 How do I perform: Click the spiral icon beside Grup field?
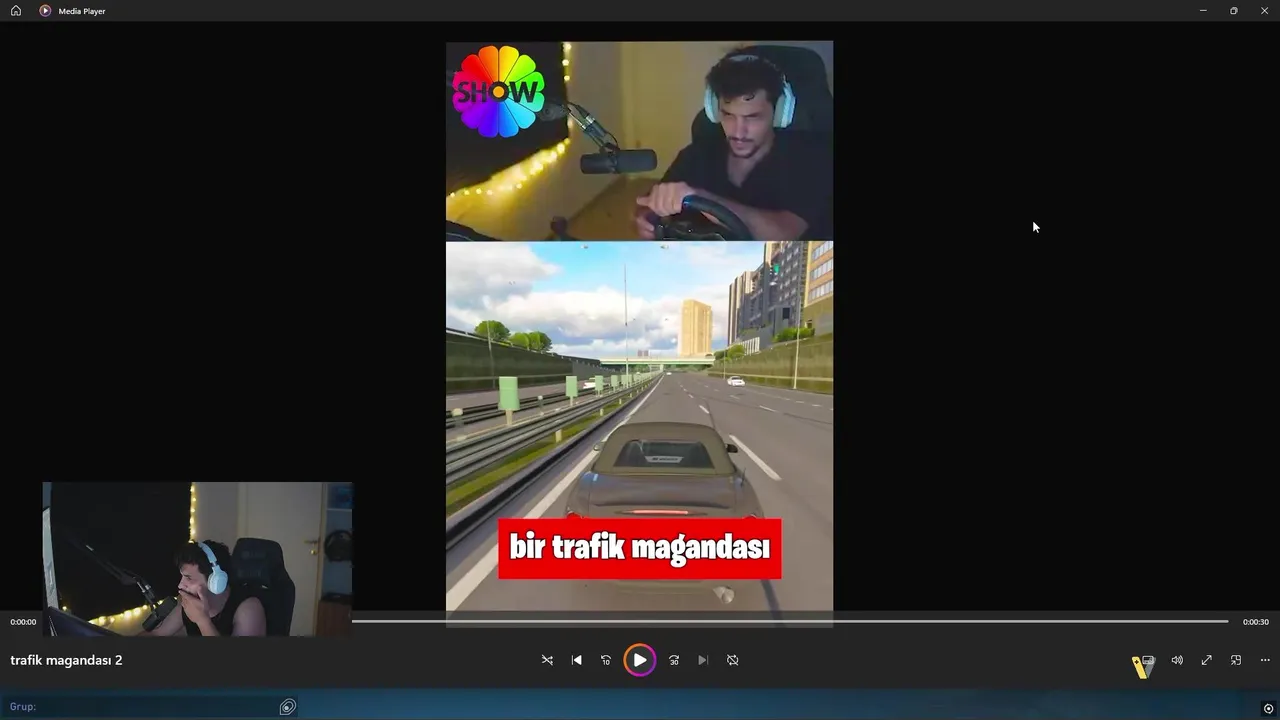[x=288, y=707]
